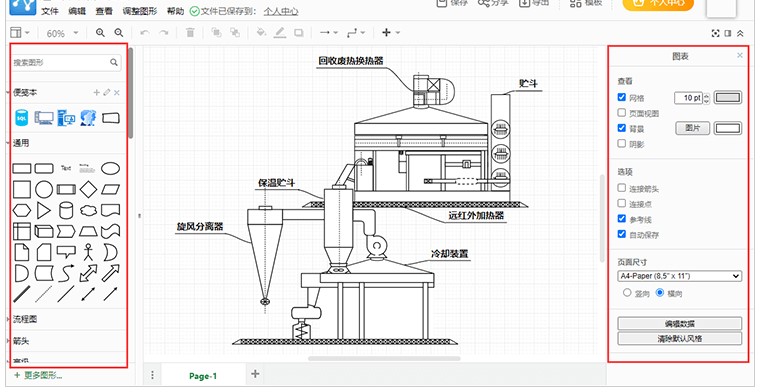Select the 横向 landscape radio button
The height and width of the screenshot is (392, 764).
point(660,293)
